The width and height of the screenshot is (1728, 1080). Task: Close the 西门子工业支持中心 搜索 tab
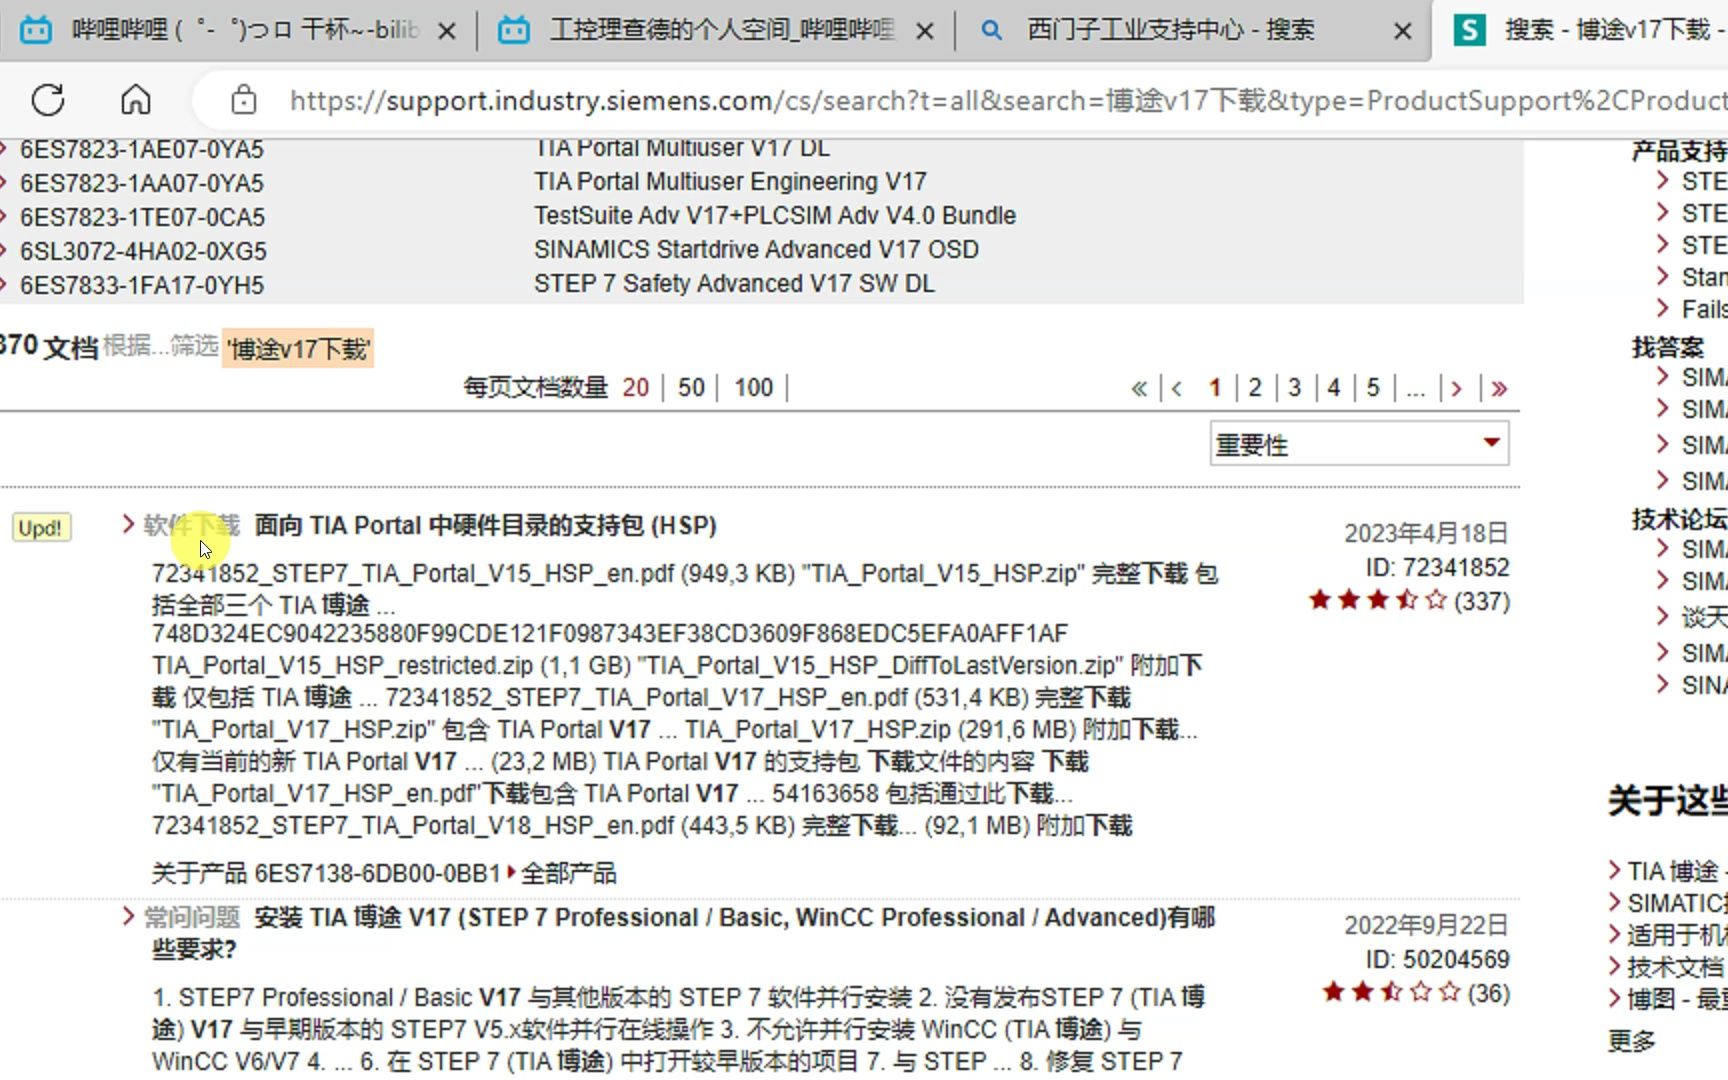point(1403,31)
